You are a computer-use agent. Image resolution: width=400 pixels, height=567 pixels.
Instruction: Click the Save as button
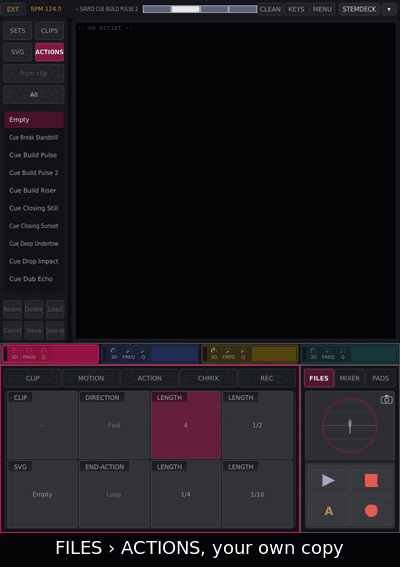click(55, 331)
